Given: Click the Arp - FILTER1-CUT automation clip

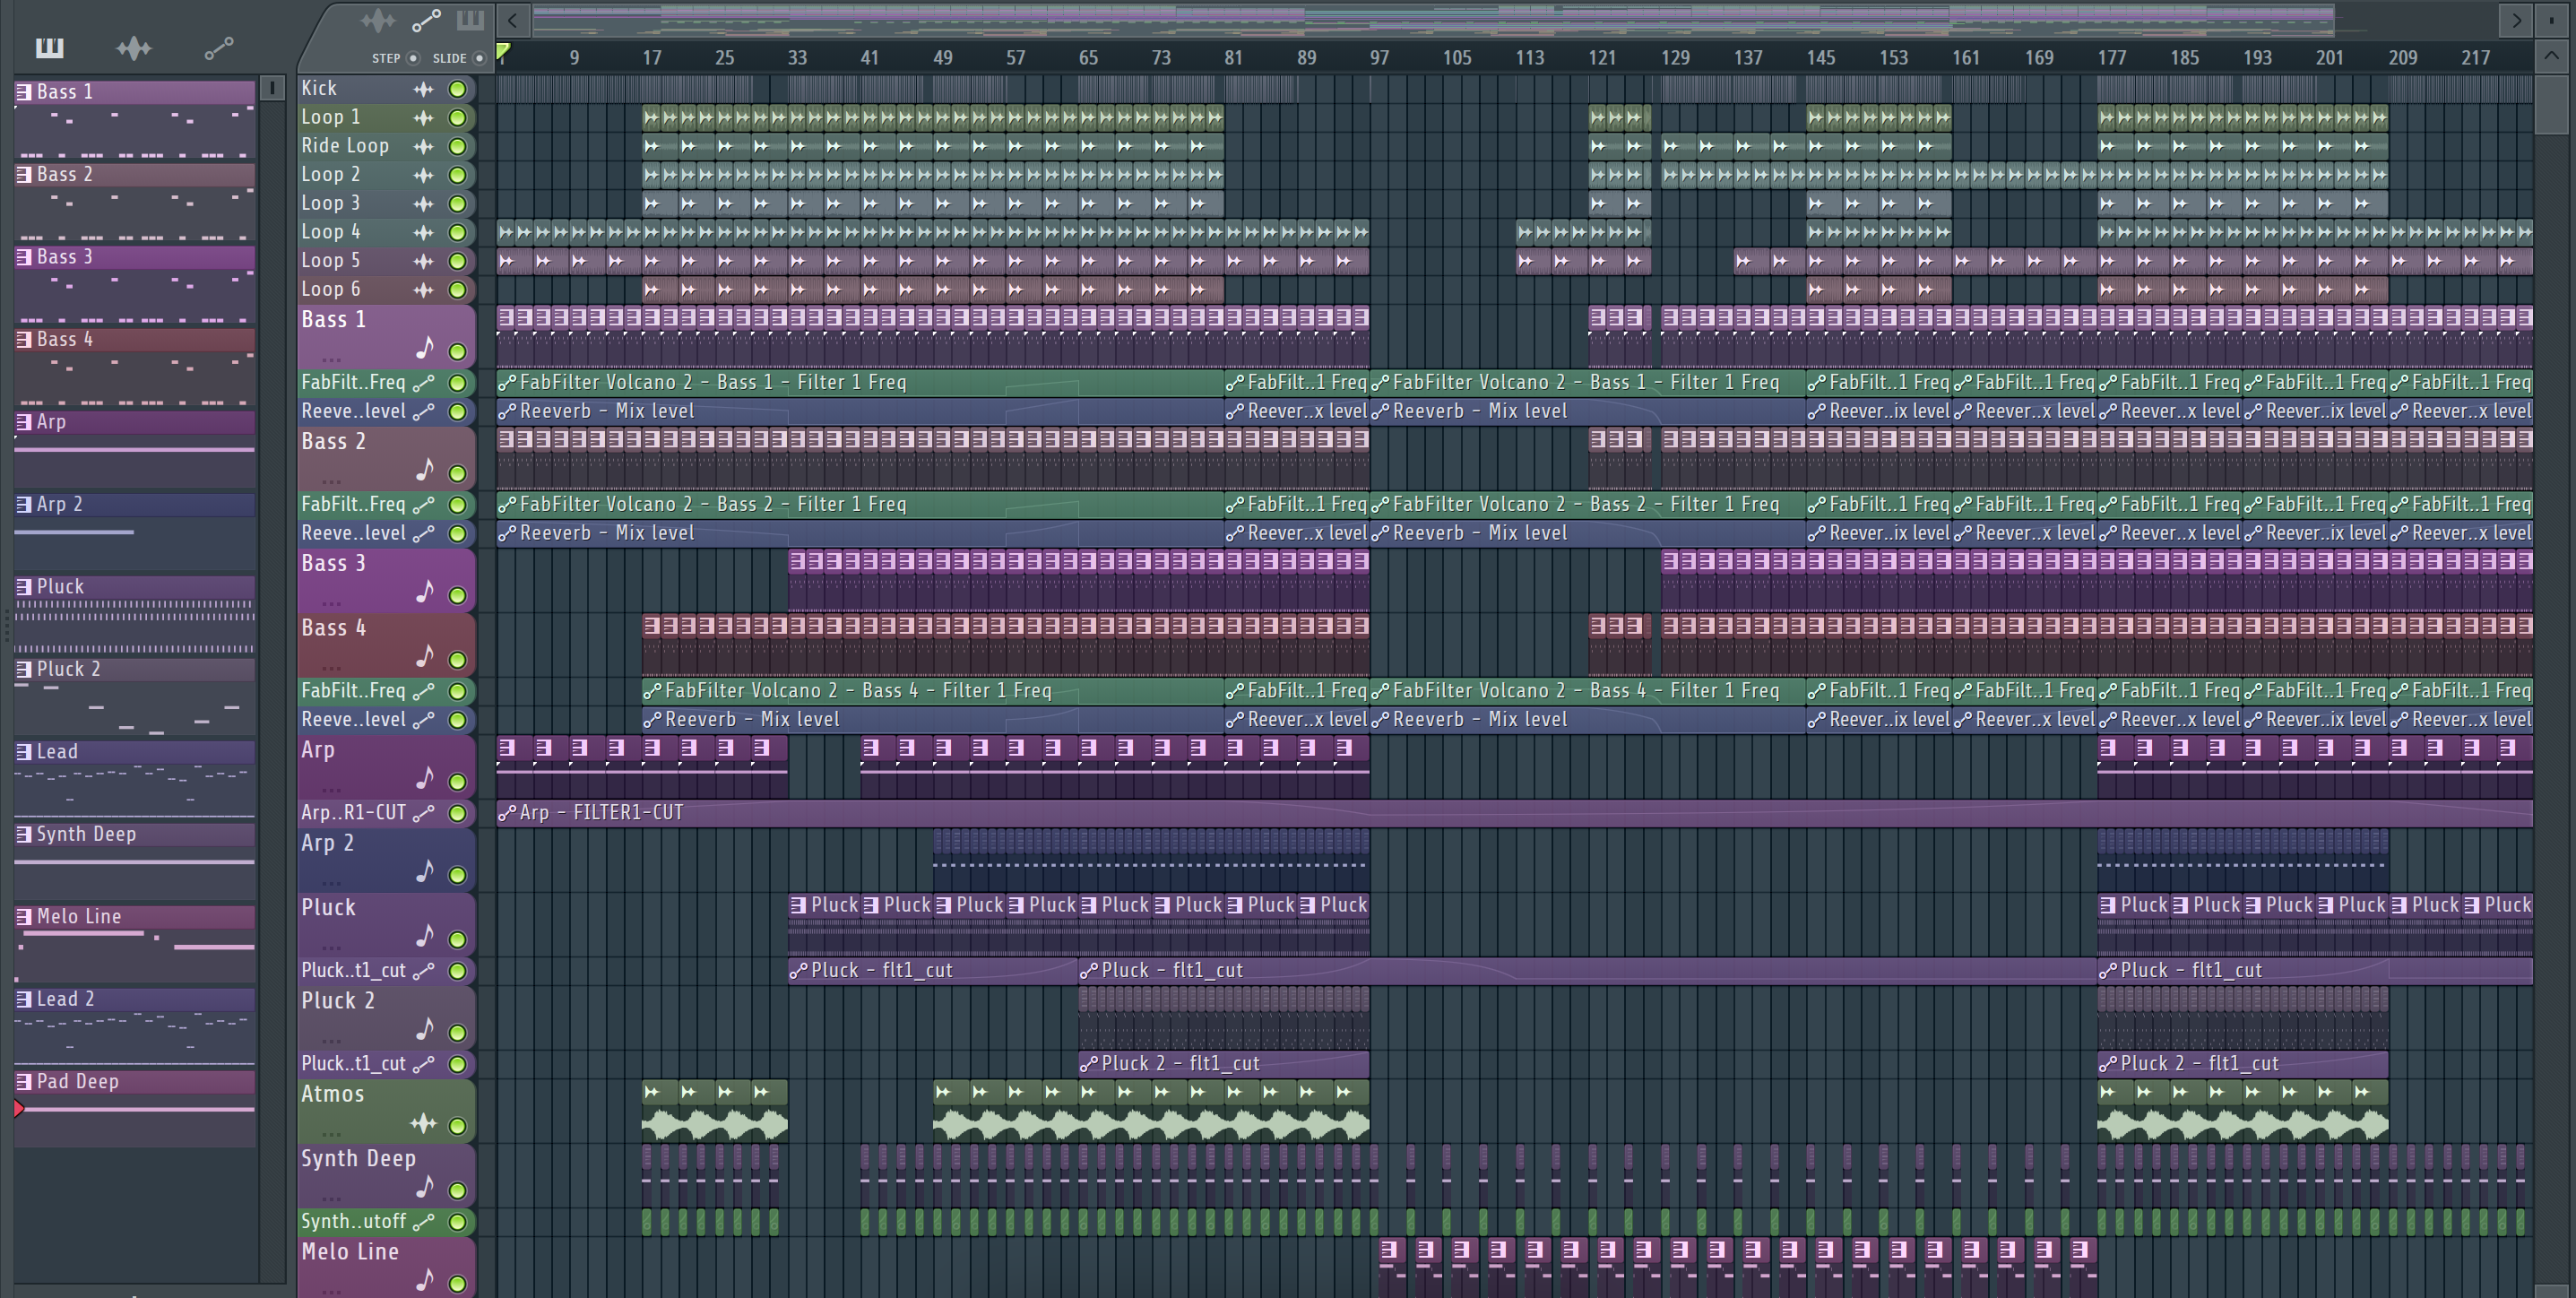Looking at the screenshot, I should 1515,813.
